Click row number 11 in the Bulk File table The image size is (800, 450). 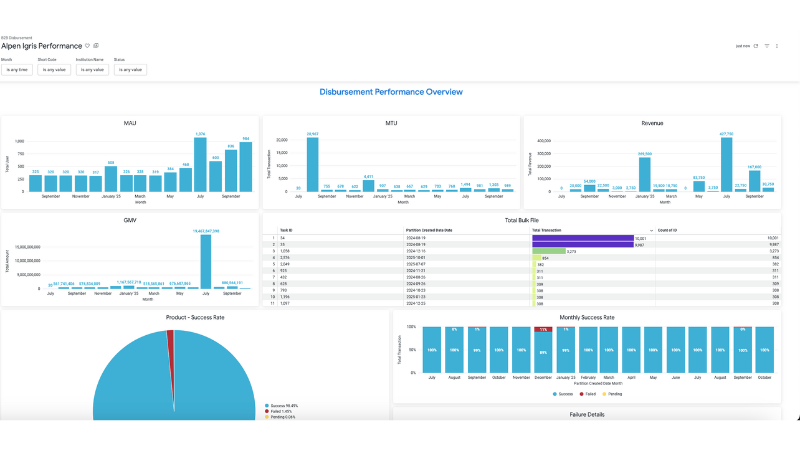click(x=272, y=304)
